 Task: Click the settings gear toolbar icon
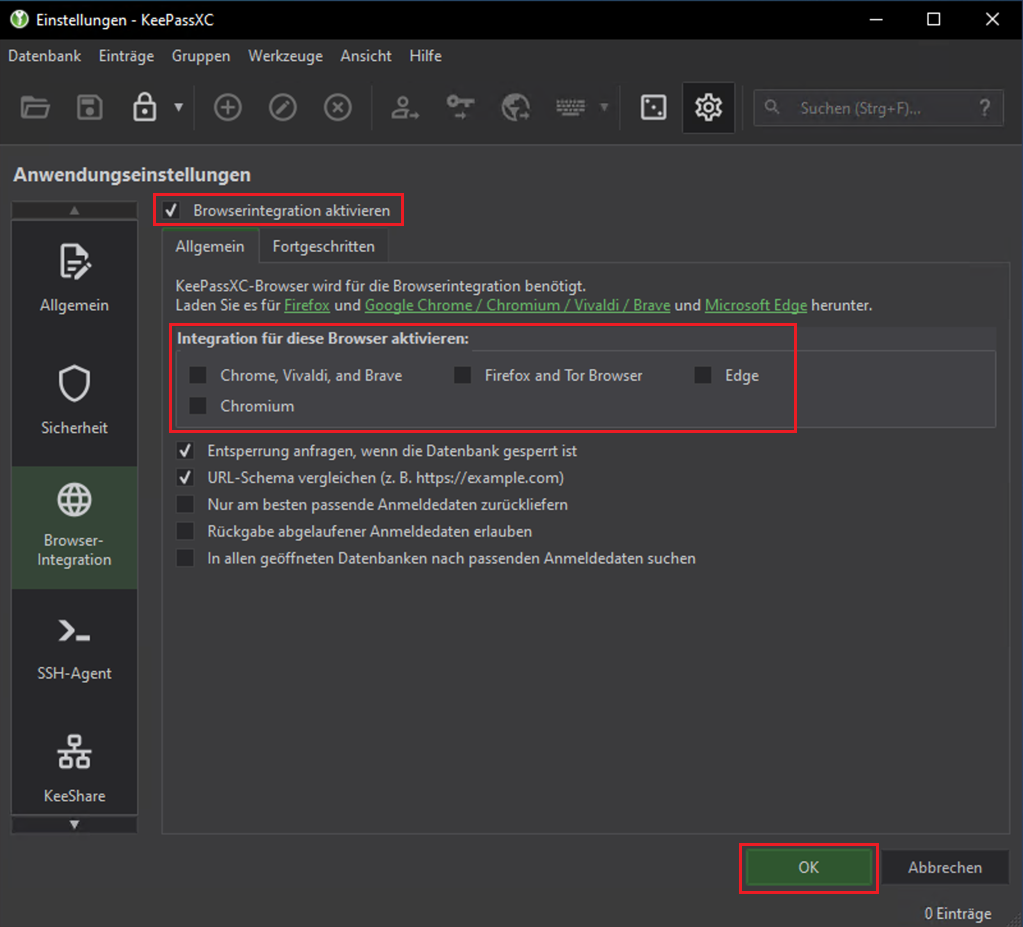(x=709, y=108)
